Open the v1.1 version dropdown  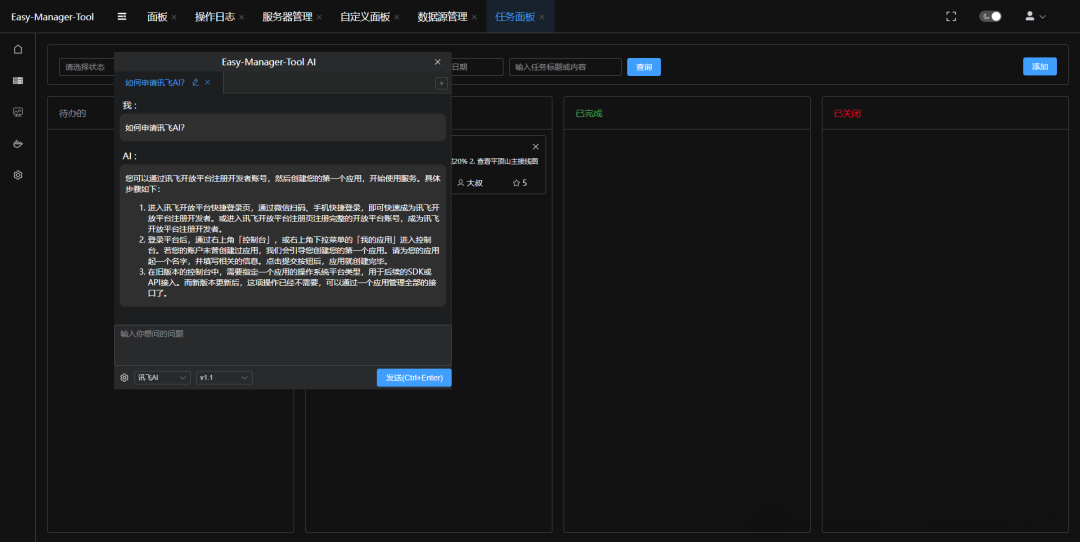tap(224, 378)
